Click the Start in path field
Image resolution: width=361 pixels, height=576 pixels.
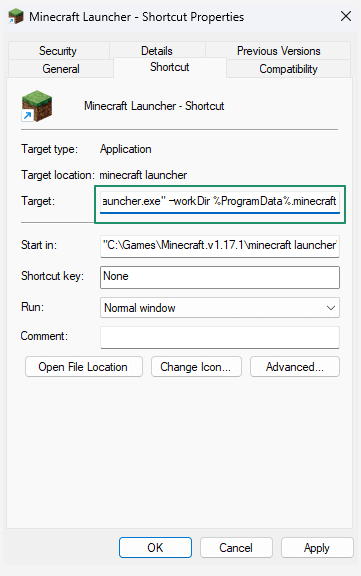click(220, 245)
